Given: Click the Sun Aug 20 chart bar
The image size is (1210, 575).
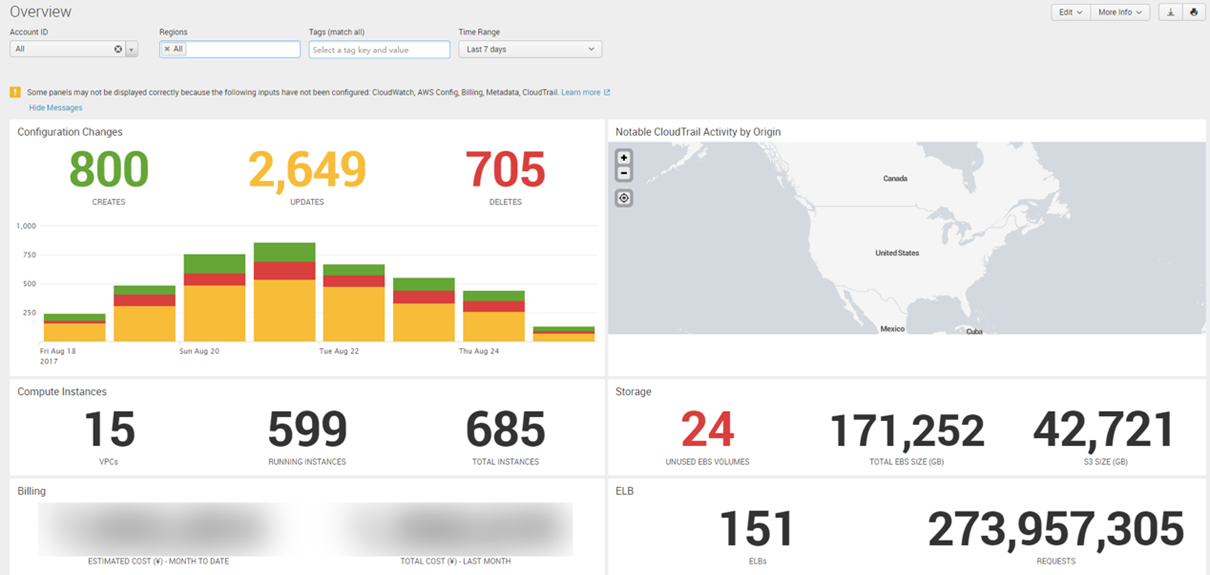Looking at the screenshot, I should (x=214, y=298).
